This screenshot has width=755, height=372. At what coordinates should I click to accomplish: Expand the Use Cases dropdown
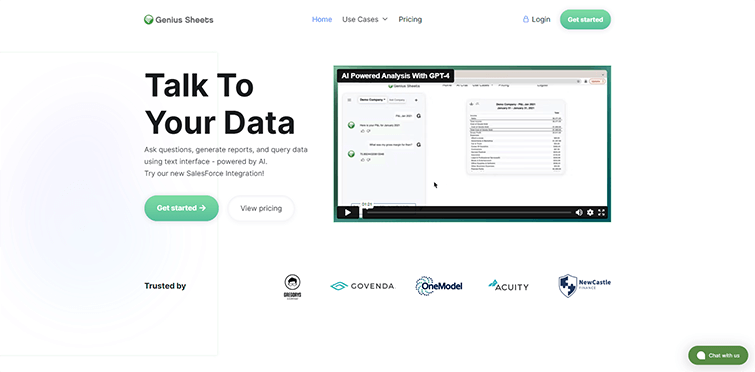coord(364,19)
